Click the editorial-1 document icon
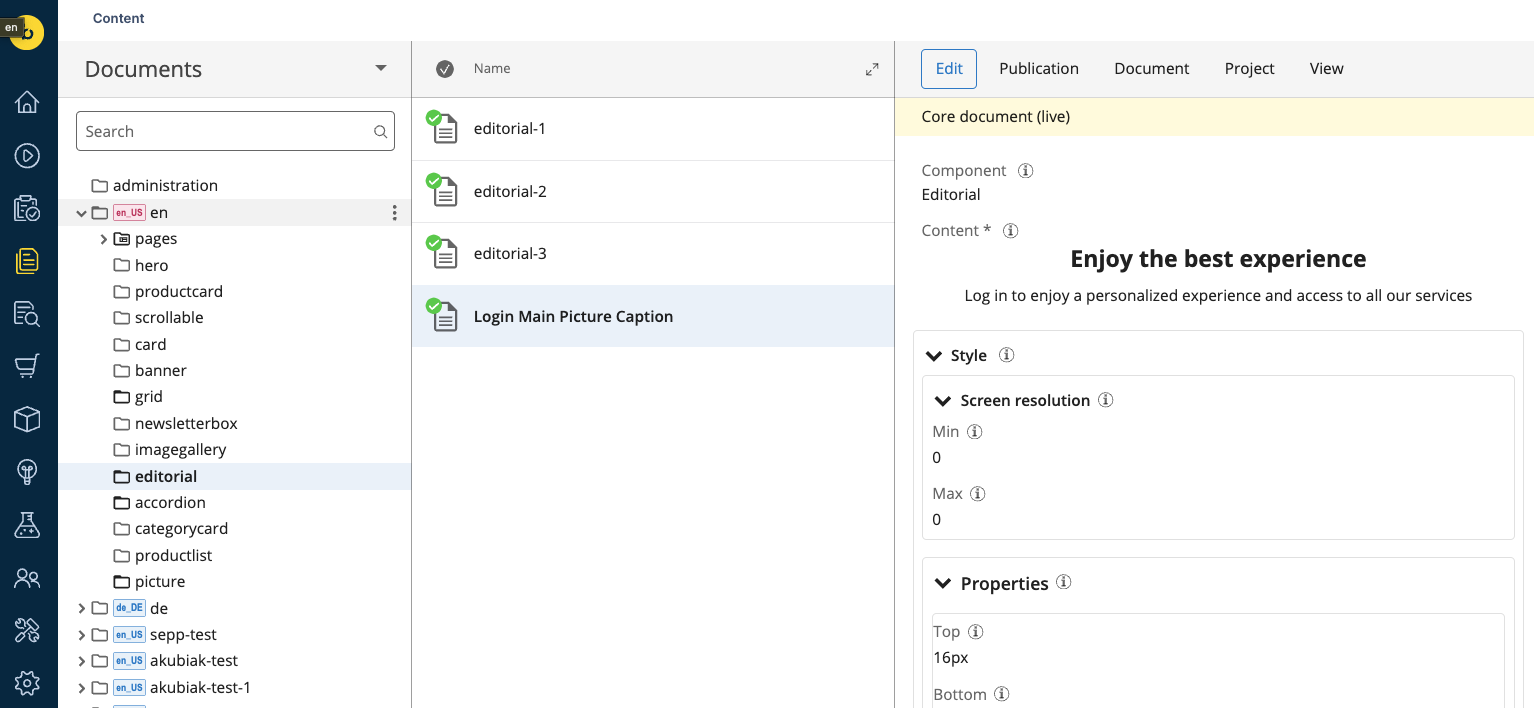 click(442, 127)
